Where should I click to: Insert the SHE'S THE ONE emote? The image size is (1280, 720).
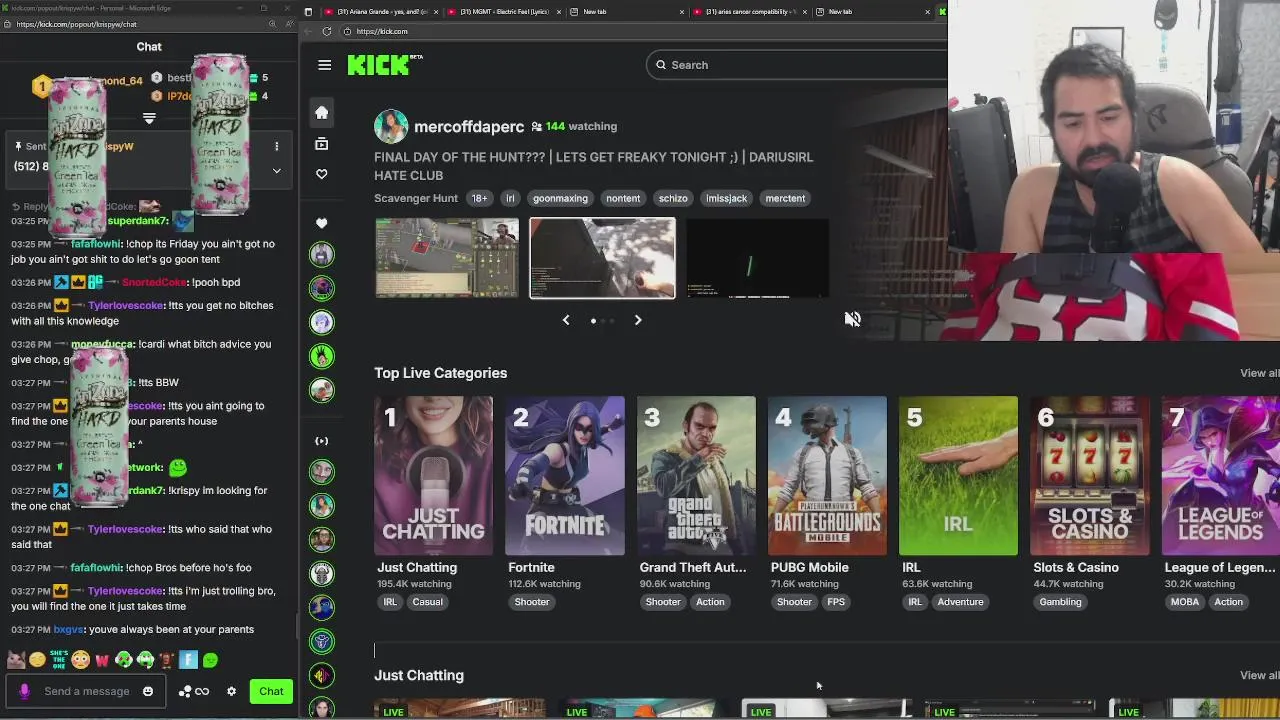58,660
